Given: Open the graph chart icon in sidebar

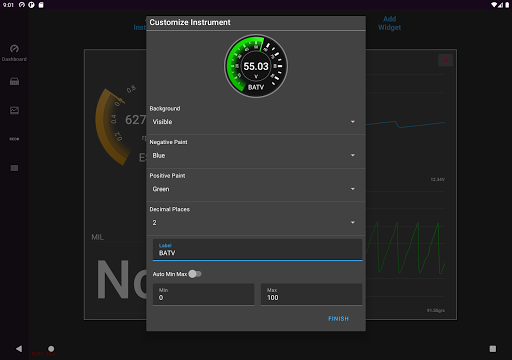Looking at the screenshot, I should pyautogui.click(x=14, y=110).
